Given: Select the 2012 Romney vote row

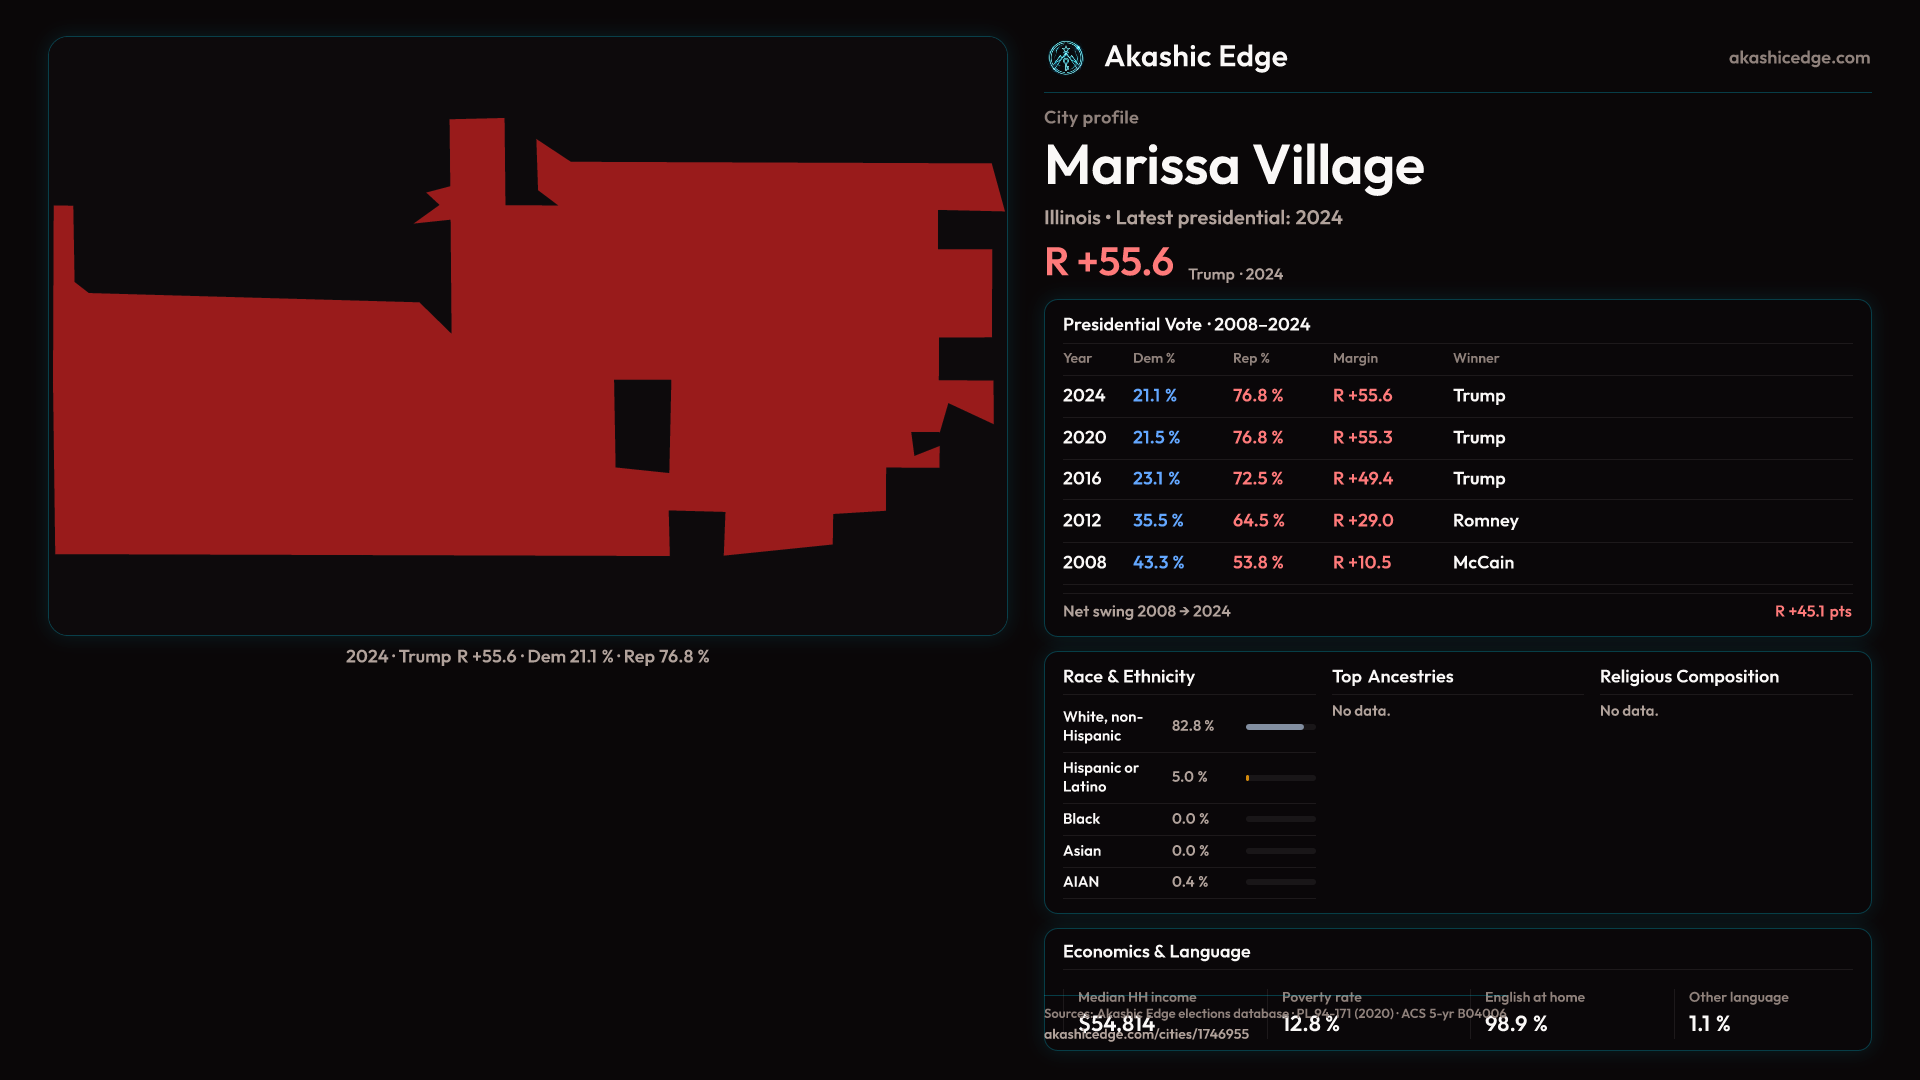Looking at the screenshot, I should [x=1456, y=521].
